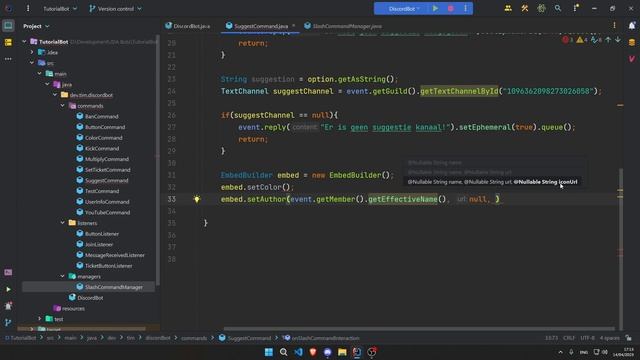Open the Git branch tool window

[8, 322]
